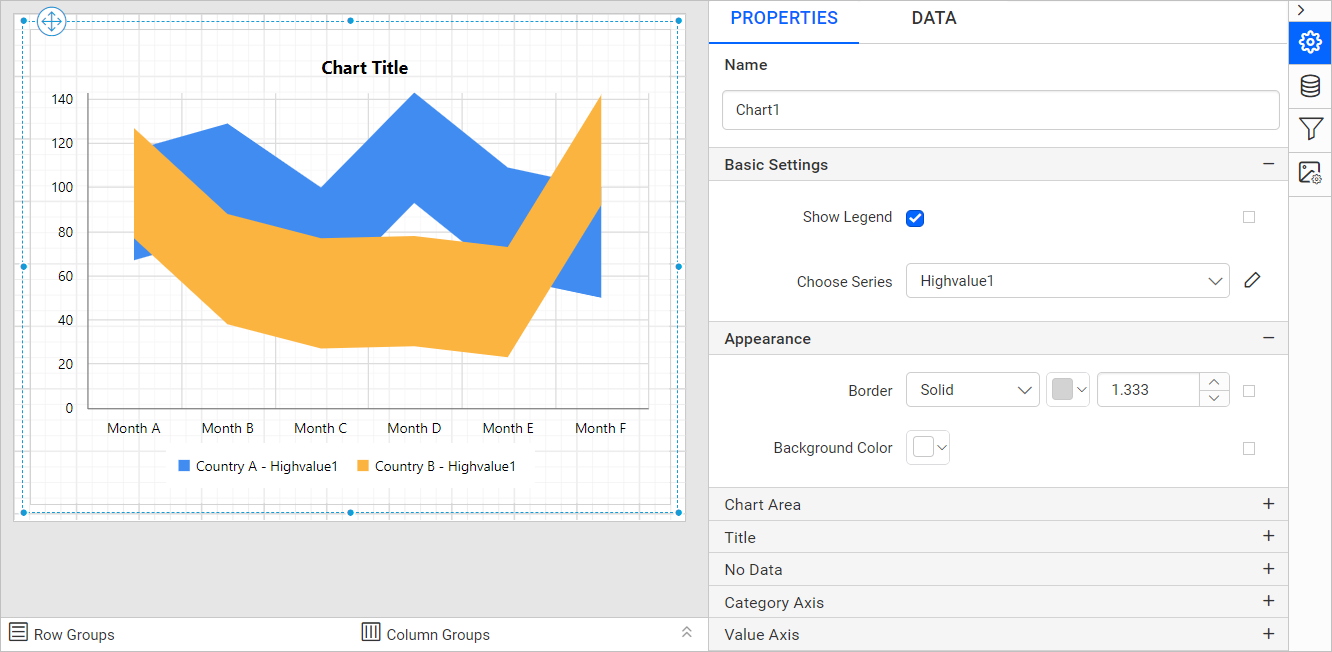Decrease the border width with the down arrow
Viewport: 1332px width, 652px height.
pyautogui.click(x=1214, y=398)
